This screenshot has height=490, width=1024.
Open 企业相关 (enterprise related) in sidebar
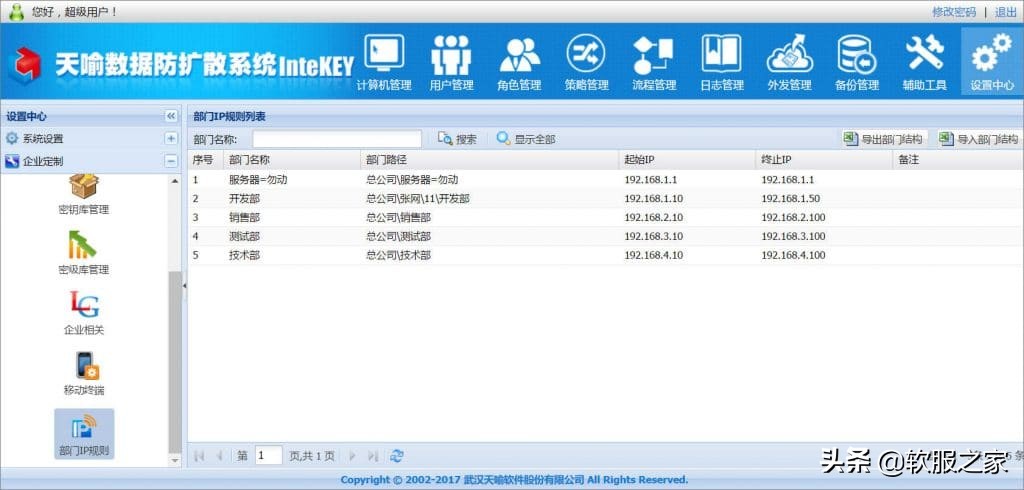[84, 314]
